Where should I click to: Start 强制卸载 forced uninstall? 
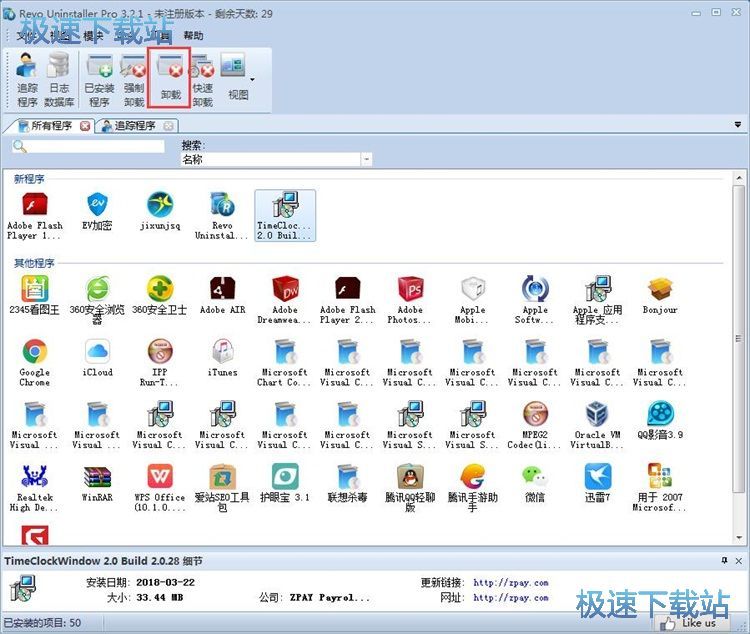(x=134, y=79)
